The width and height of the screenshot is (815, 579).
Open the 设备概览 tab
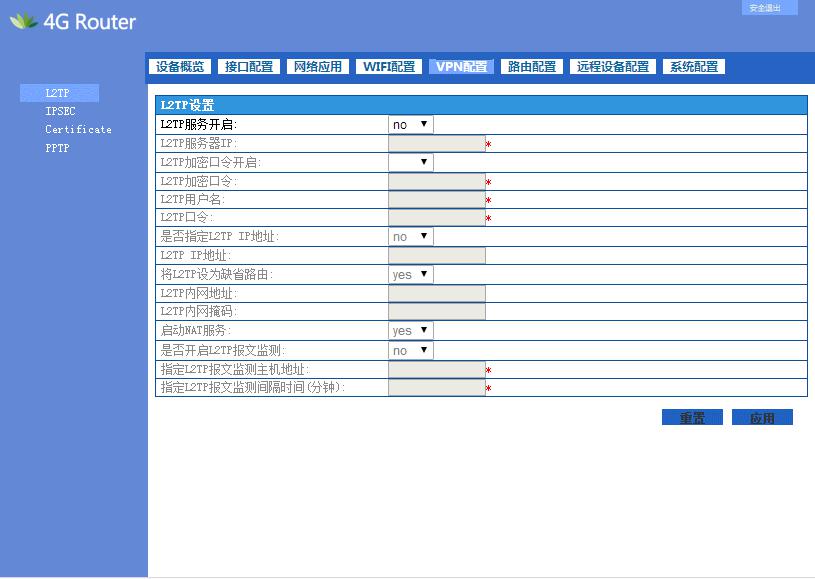point(180,67)
